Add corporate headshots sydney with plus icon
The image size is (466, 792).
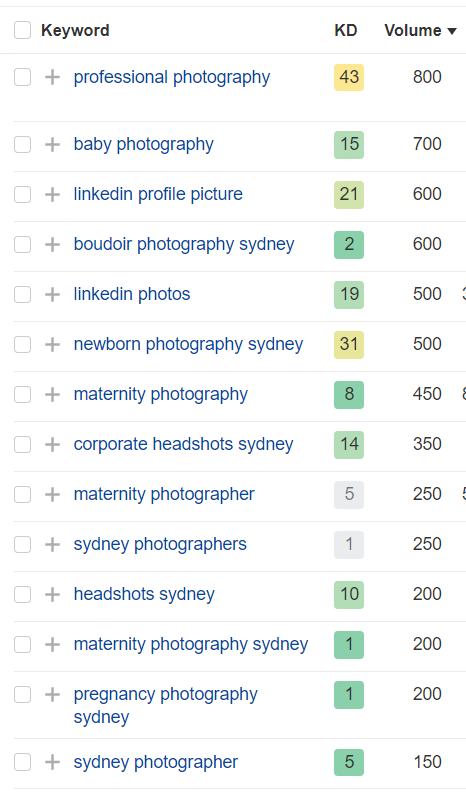(53, 444)
